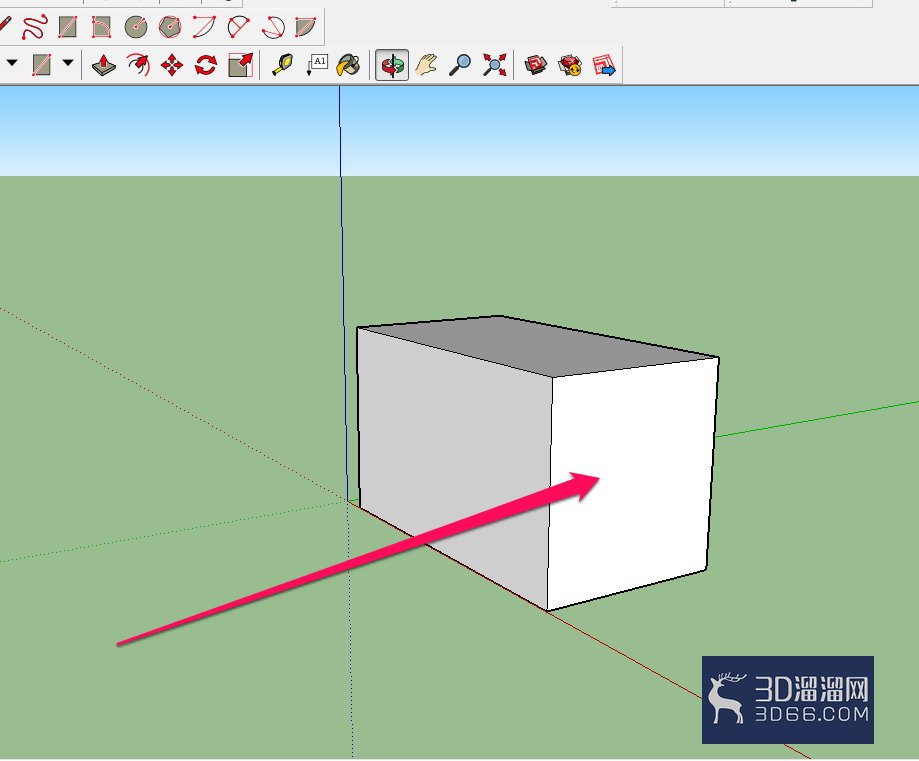
Task: Select the Rectangle tool in top row
Action: pyautogui.click(x=67, y=27)
